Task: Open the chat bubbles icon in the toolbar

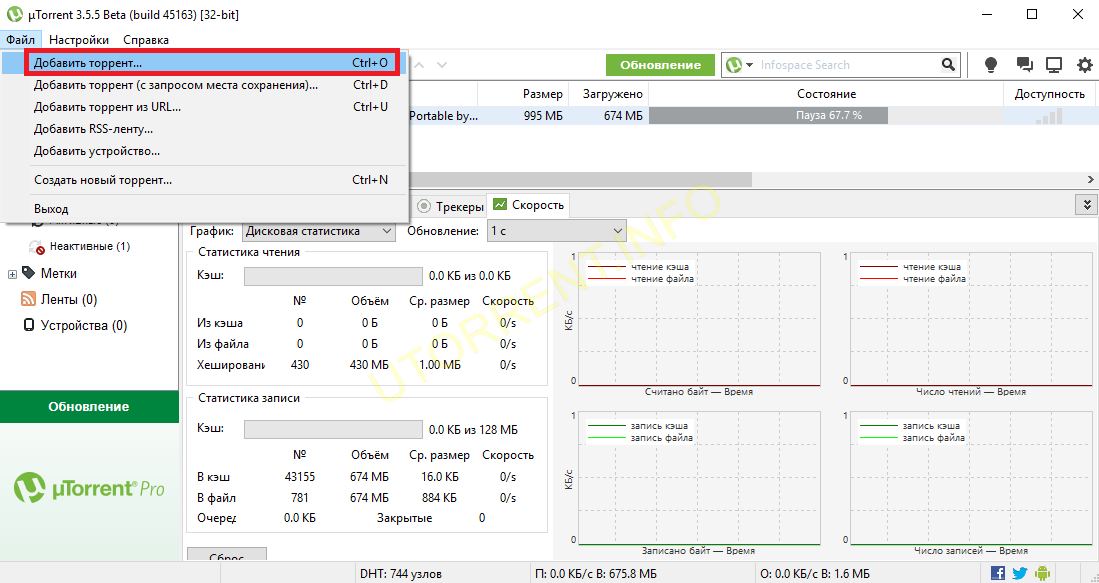Action: click(1024, 65)
